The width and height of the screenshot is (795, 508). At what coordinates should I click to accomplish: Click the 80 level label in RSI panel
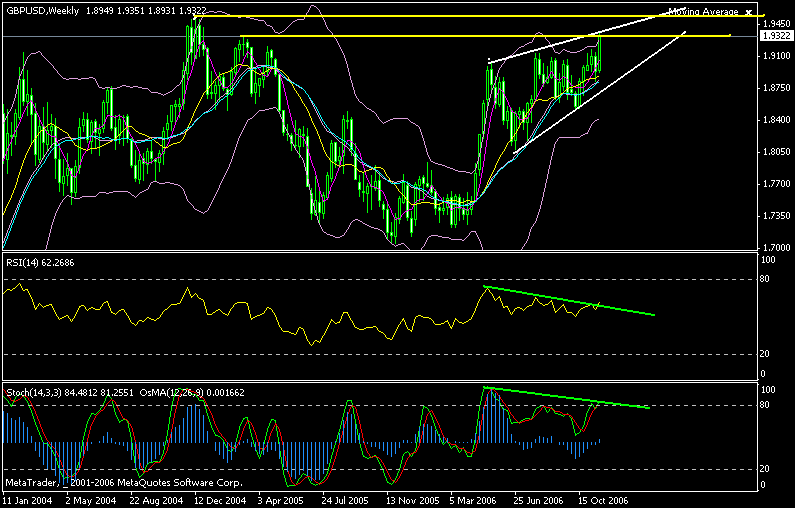coord(764,279)
